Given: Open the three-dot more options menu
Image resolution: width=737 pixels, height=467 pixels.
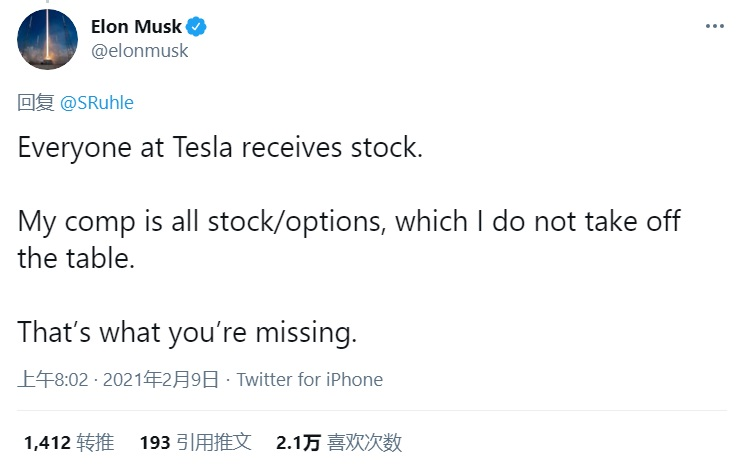Looking at the screenshot, I should point(714,26).
